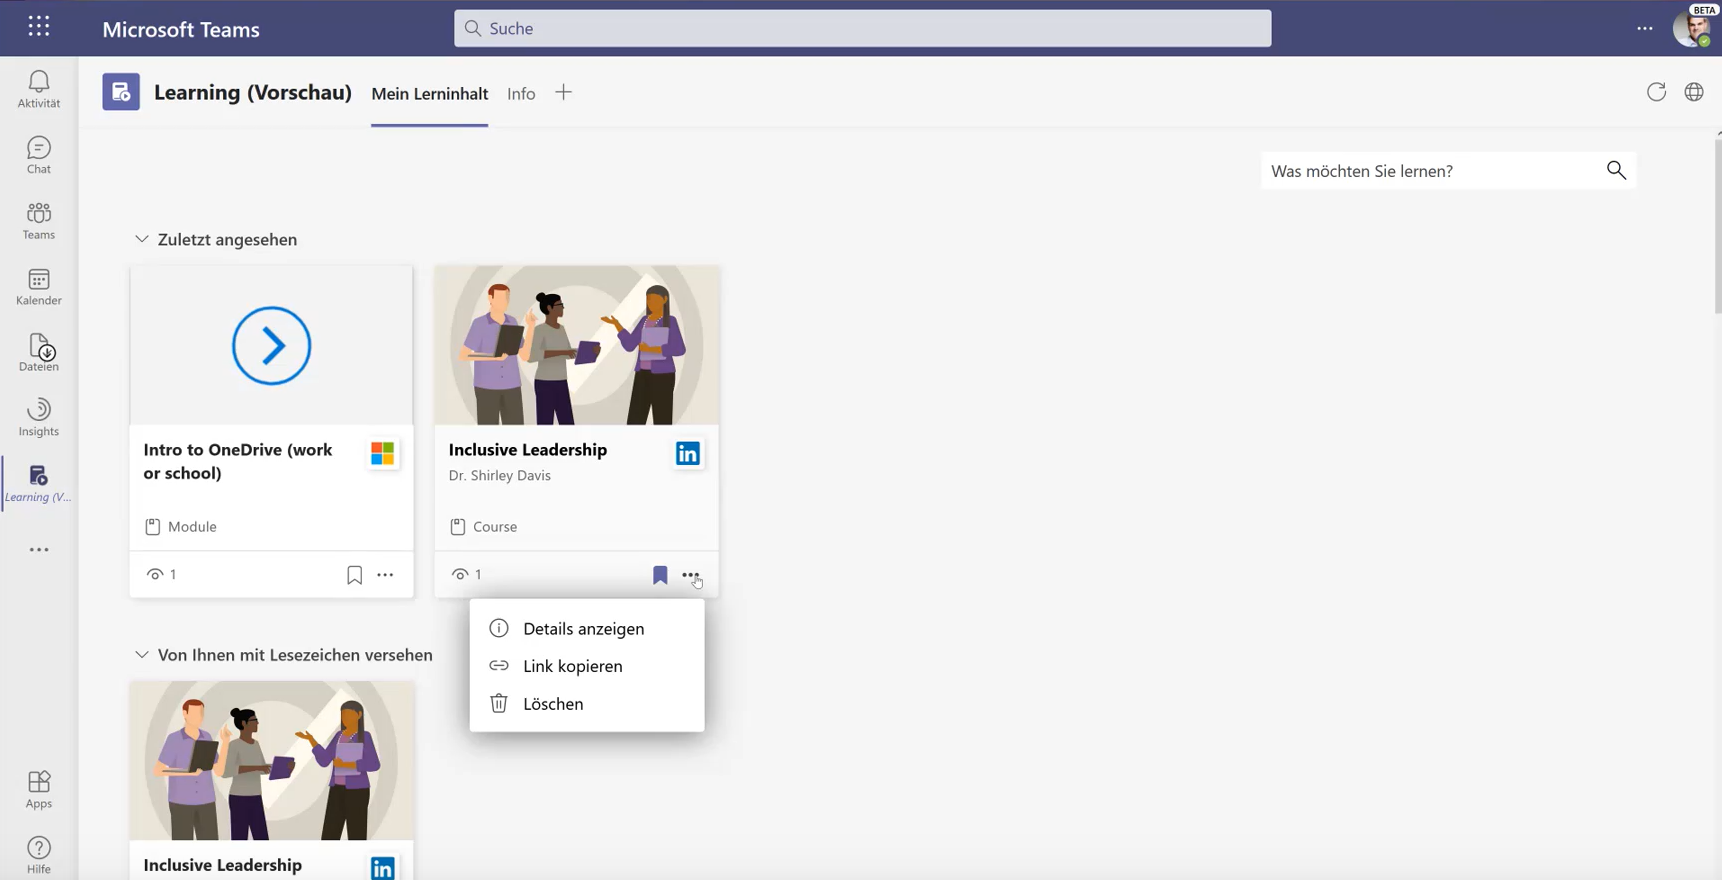Show more apps via sidebar ellipsis

coord(39,550)
